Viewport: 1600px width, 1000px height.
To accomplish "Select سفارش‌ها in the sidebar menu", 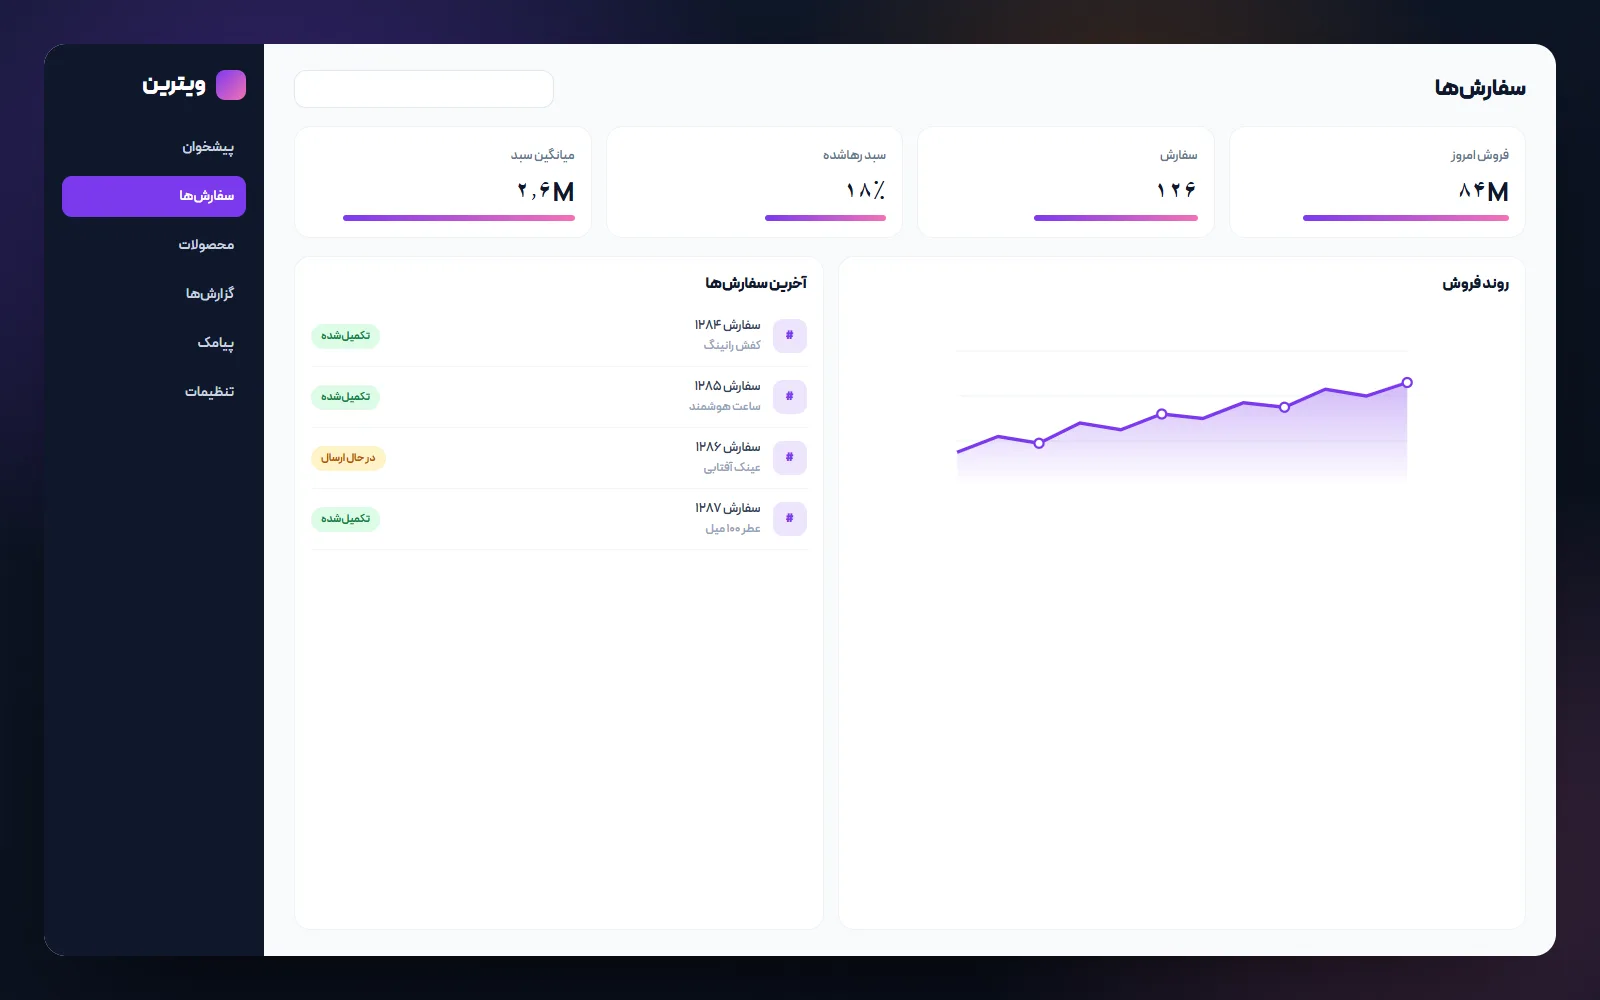I will point(154,196).
